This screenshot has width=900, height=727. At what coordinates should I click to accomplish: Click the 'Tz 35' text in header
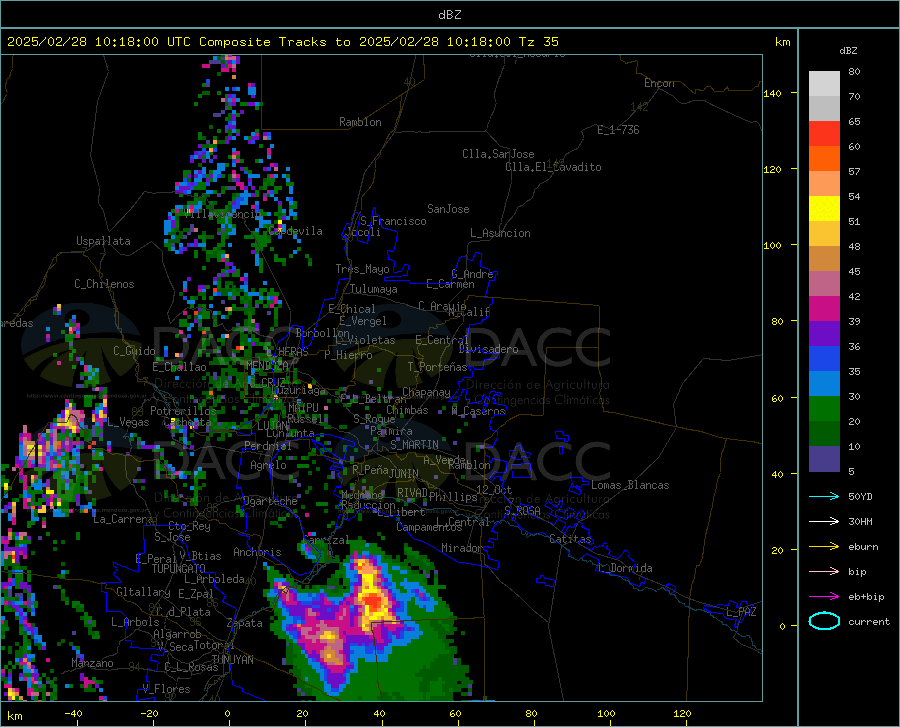539,42
